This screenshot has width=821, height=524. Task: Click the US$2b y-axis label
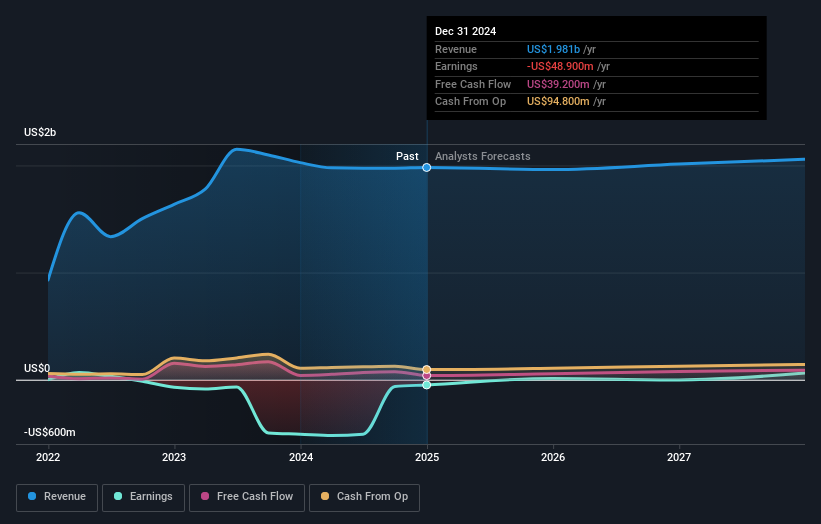pos(40,132)
